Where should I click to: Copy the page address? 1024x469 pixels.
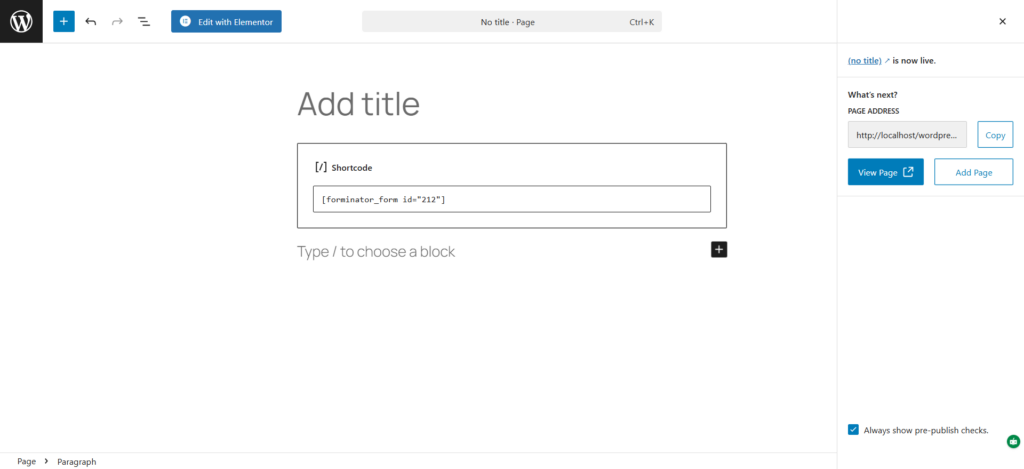[995, 135]
